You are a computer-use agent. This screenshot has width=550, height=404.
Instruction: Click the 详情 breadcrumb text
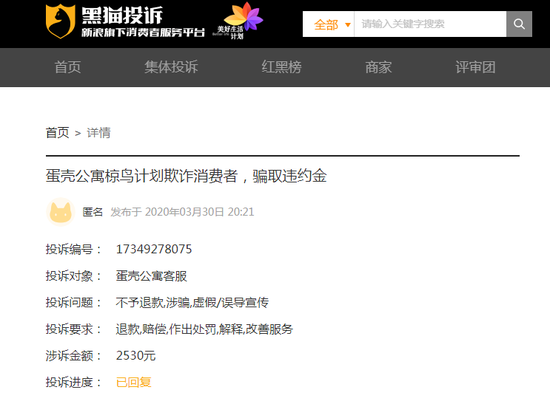tap(99, 133)
